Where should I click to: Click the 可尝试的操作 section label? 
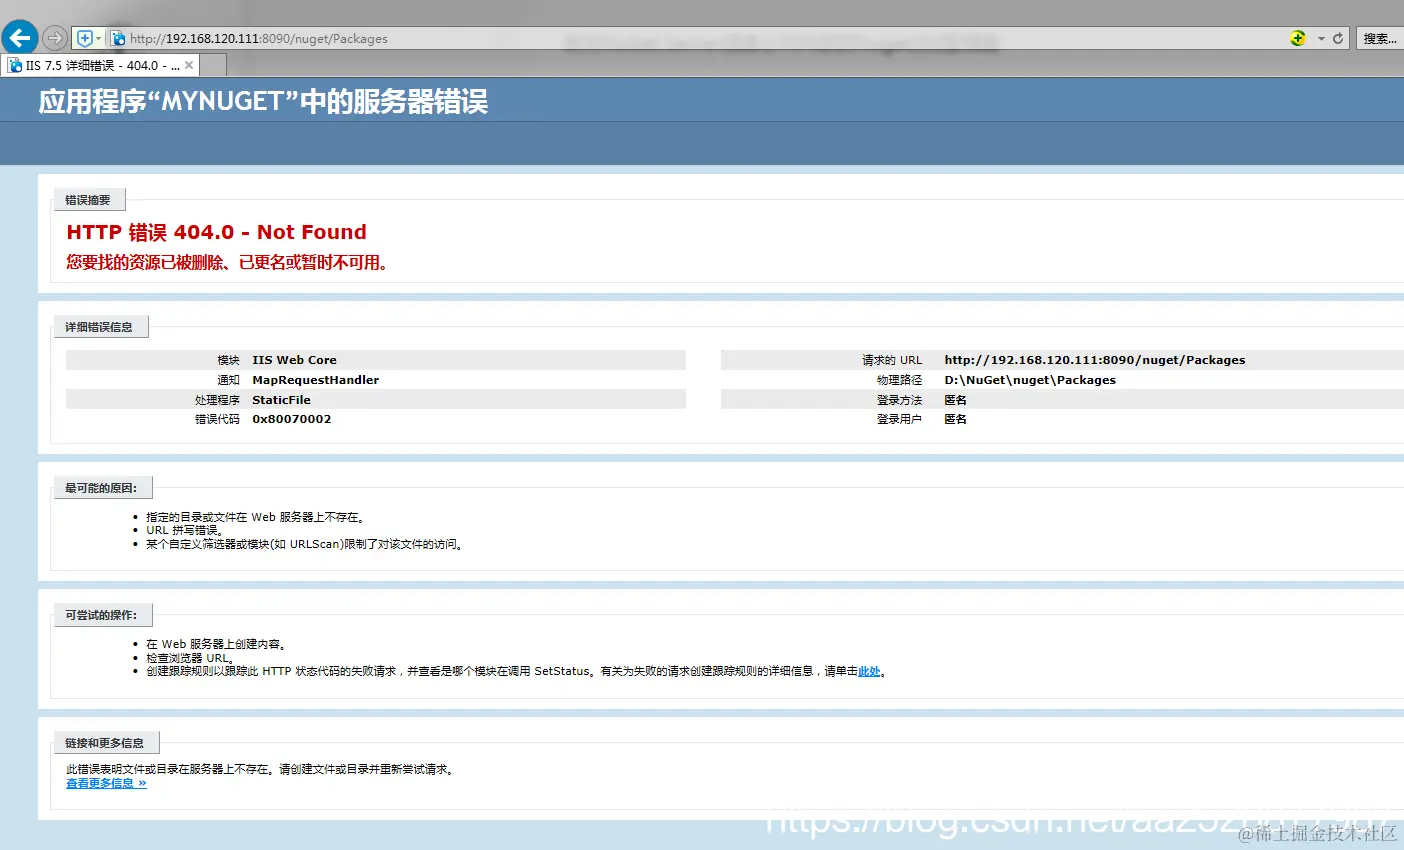[x=101, y=615]
